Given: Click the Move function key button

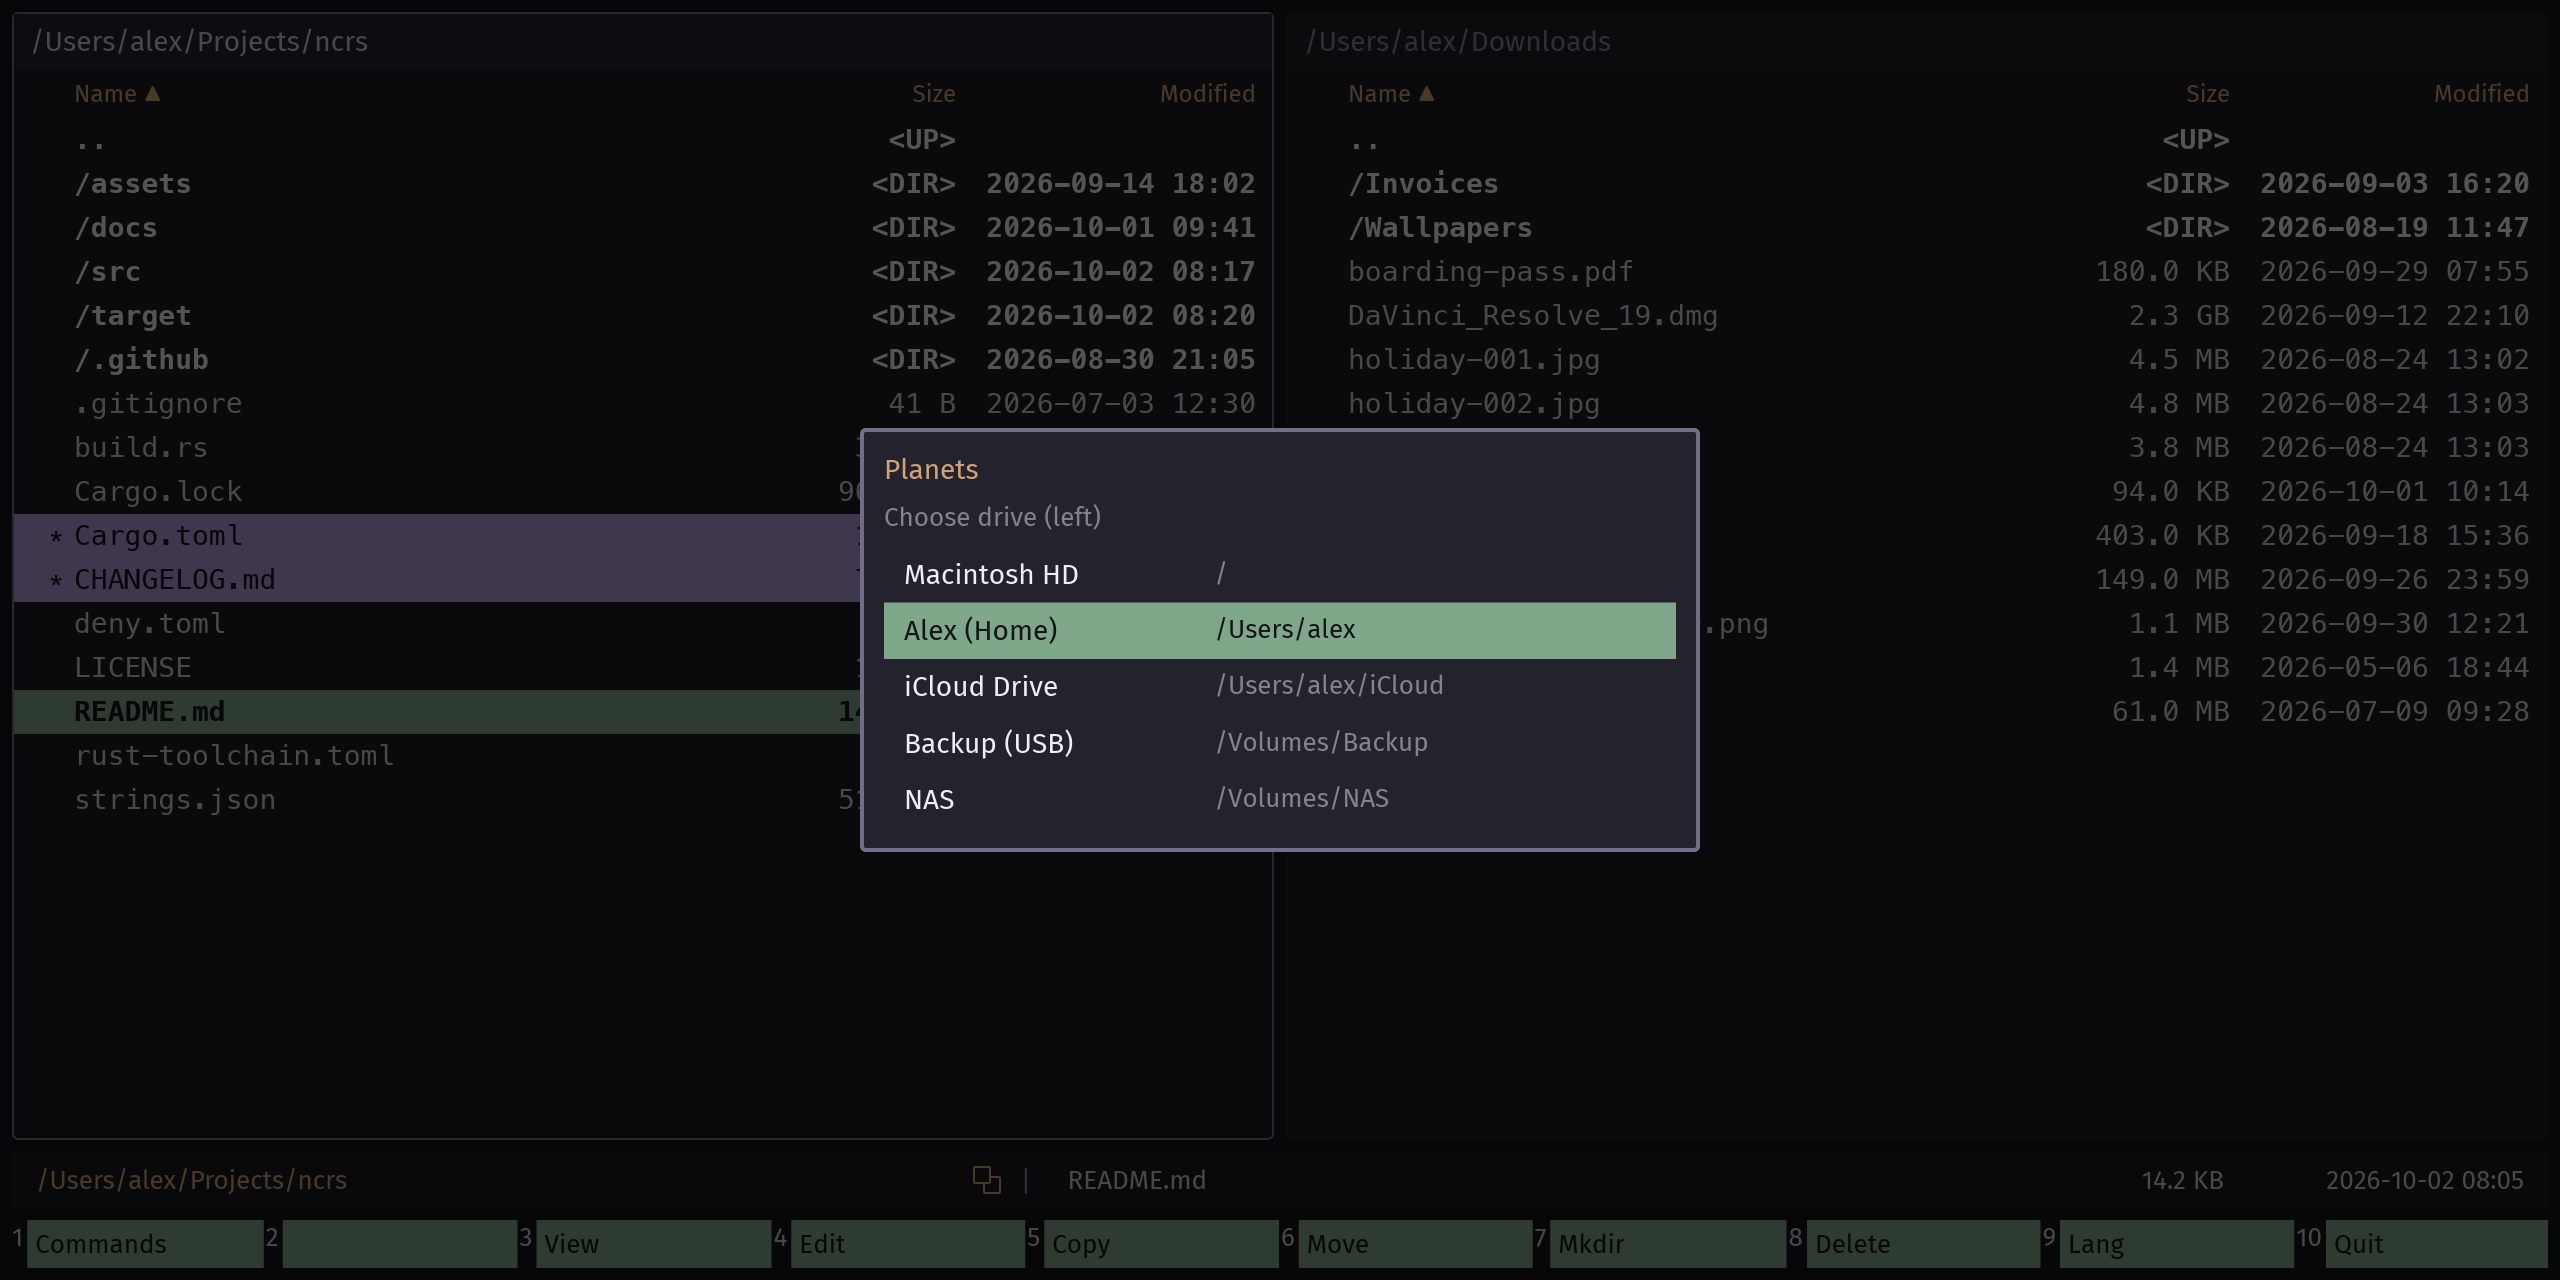Looking at the screenshot, I should click(1415, 1244).
